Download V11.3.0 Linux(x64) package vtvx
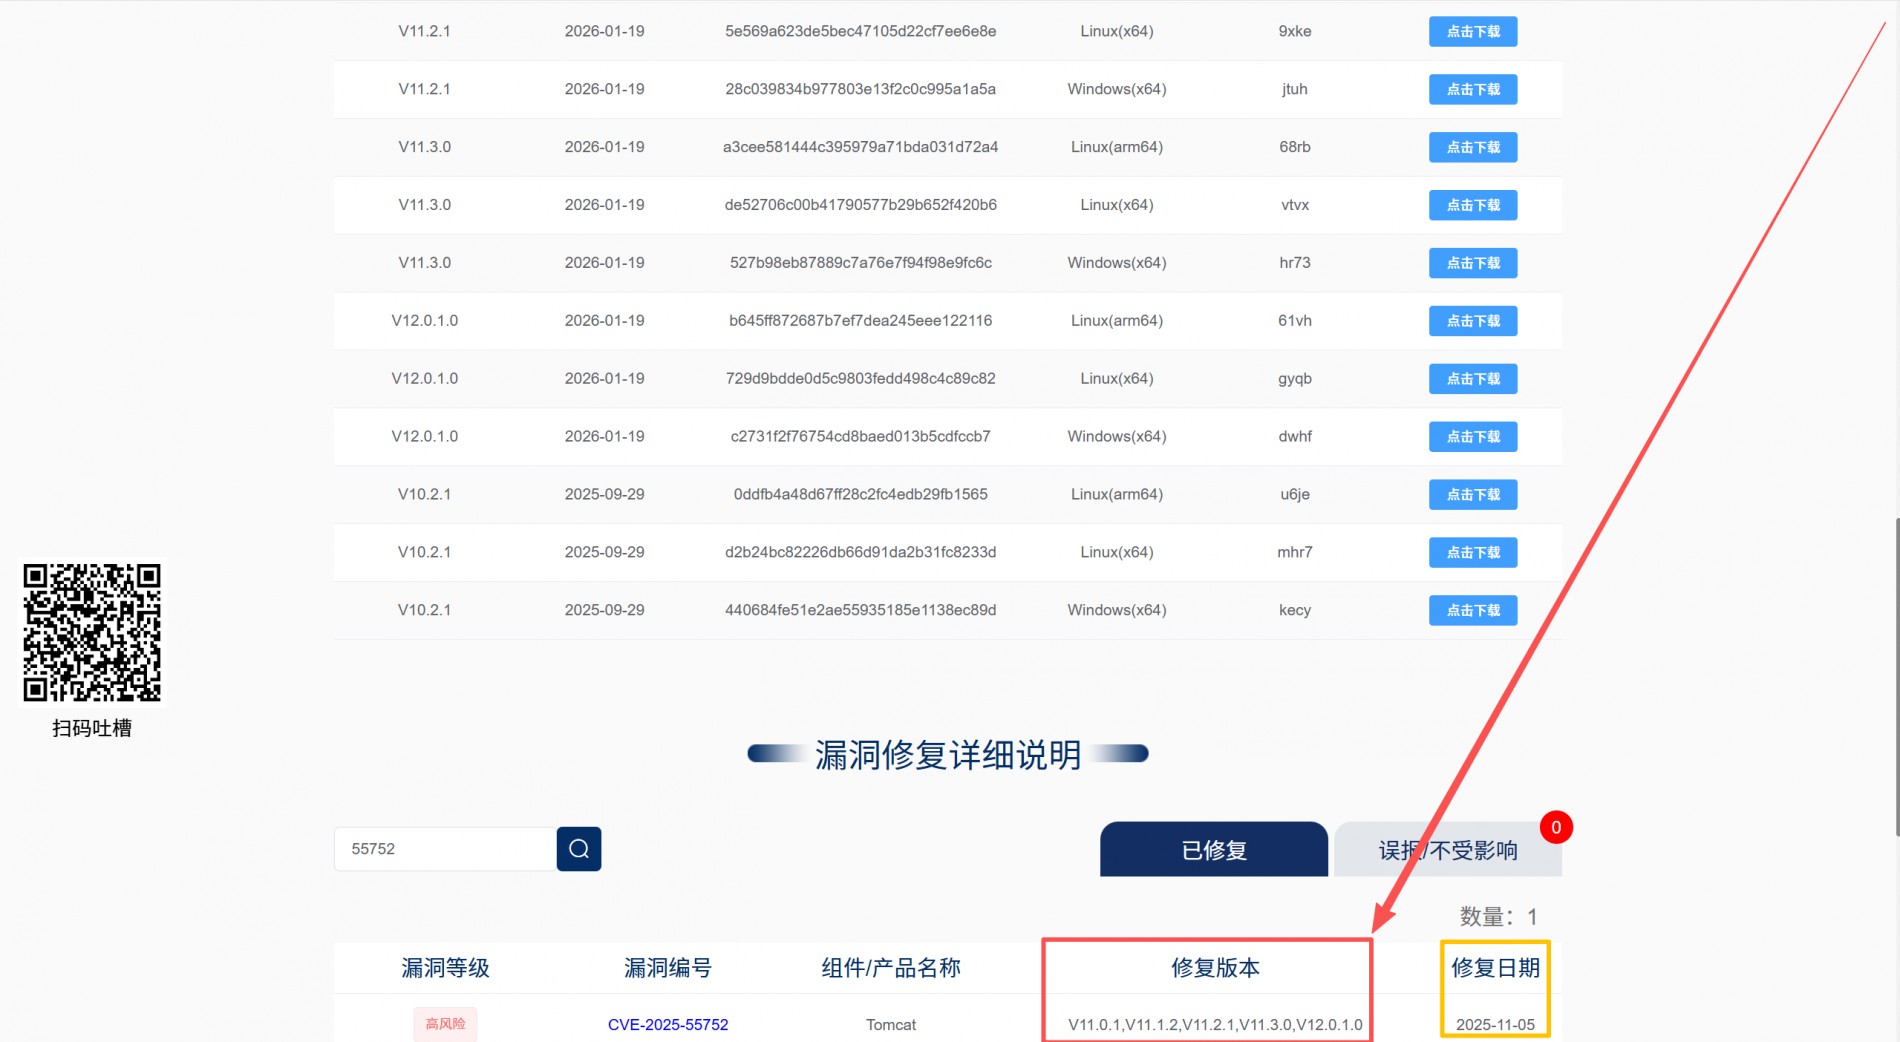Viewport: 1900px width, 1042px height. point(1472,206)
